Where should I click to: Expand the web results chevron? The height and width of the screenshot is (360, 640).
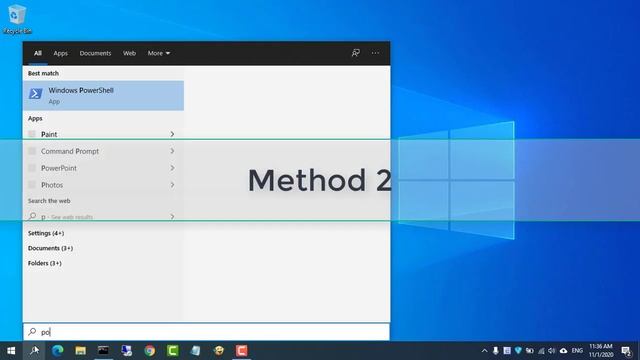pos(172,217)
